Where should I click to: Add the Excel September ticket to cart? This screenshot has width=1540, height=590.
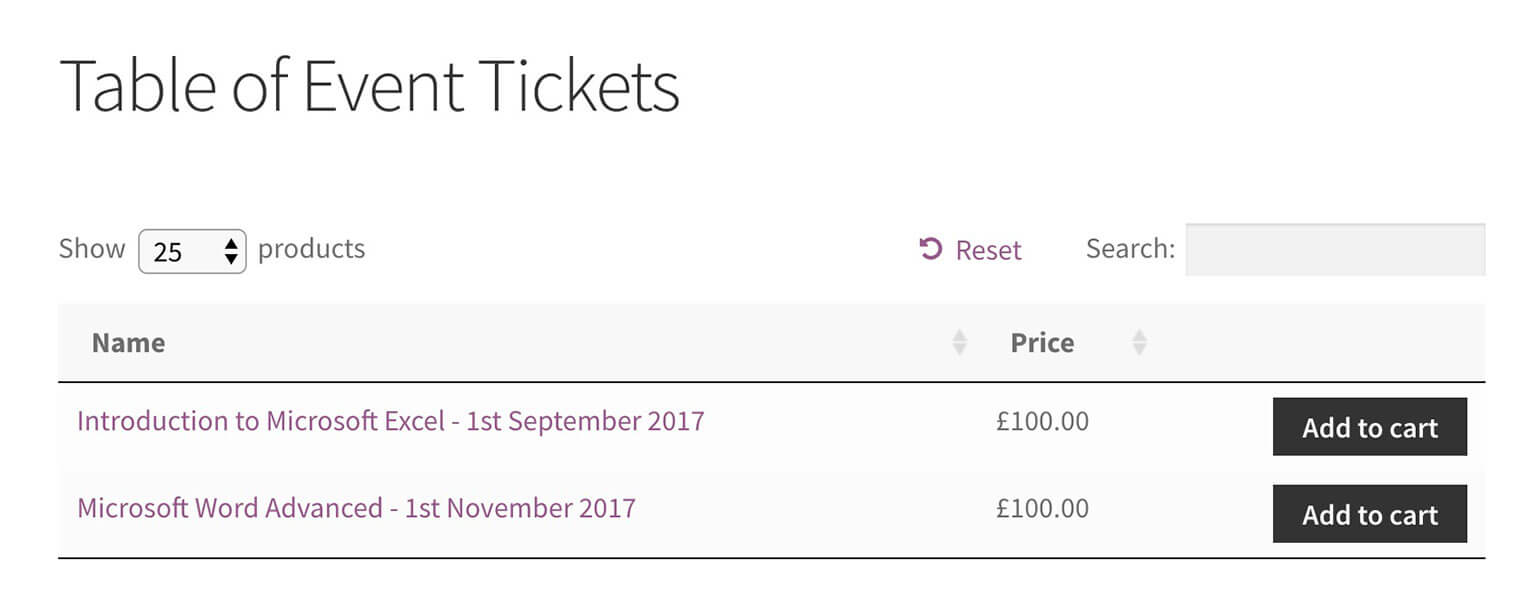pyautogui.click(x=1370, y=427)
